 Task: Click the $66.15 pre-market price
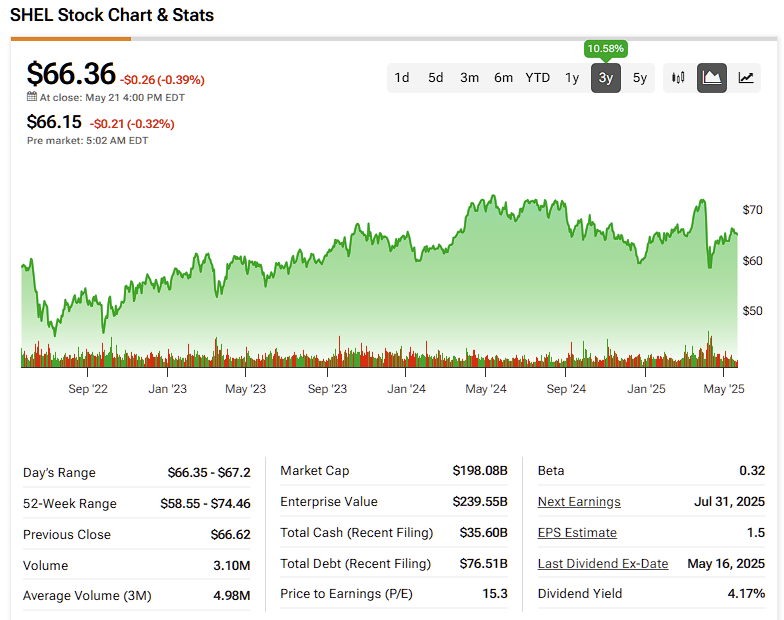pos(54,122)
